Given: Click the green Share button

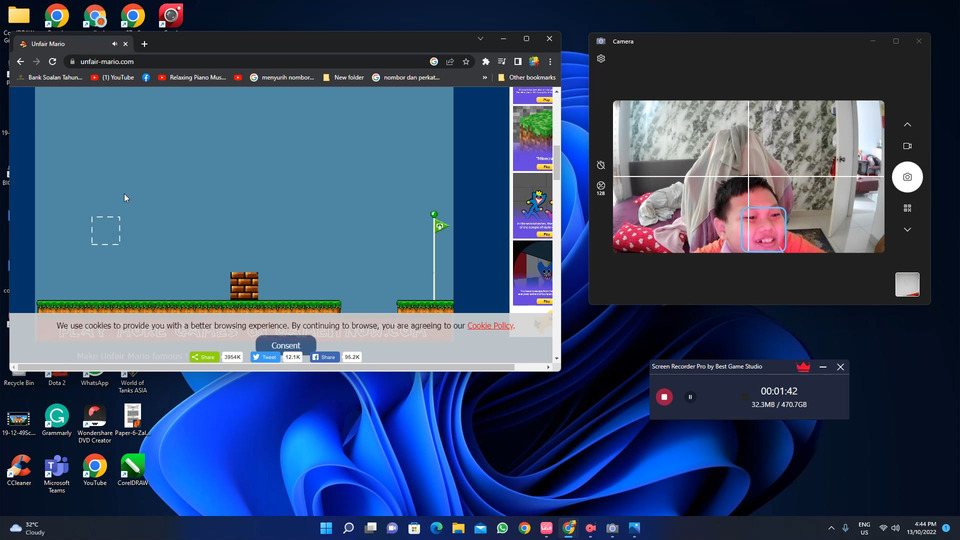Looking at the screenshot, I should pos(204,357).
